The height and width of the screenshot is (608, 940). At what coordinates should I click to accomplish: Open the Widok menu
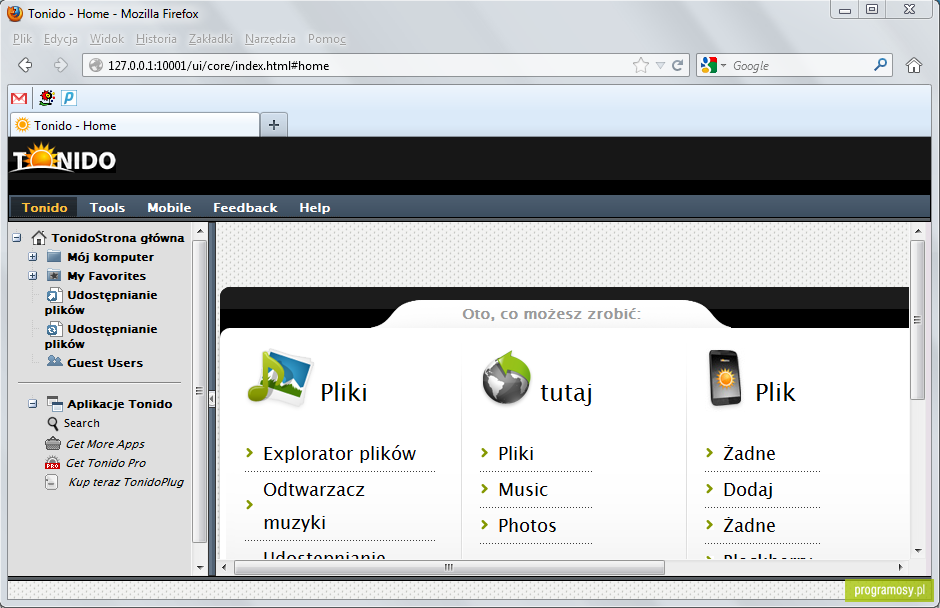[107, 39]
